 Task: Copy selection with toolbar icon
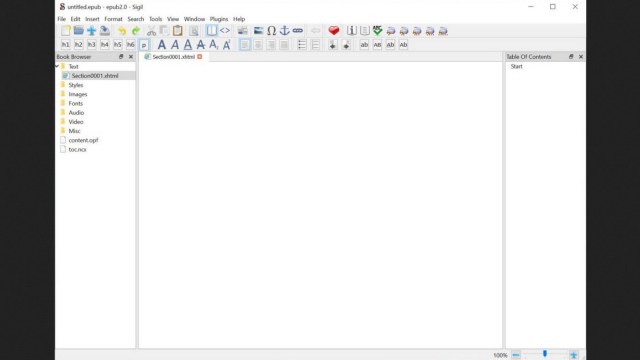pos(164,31)
